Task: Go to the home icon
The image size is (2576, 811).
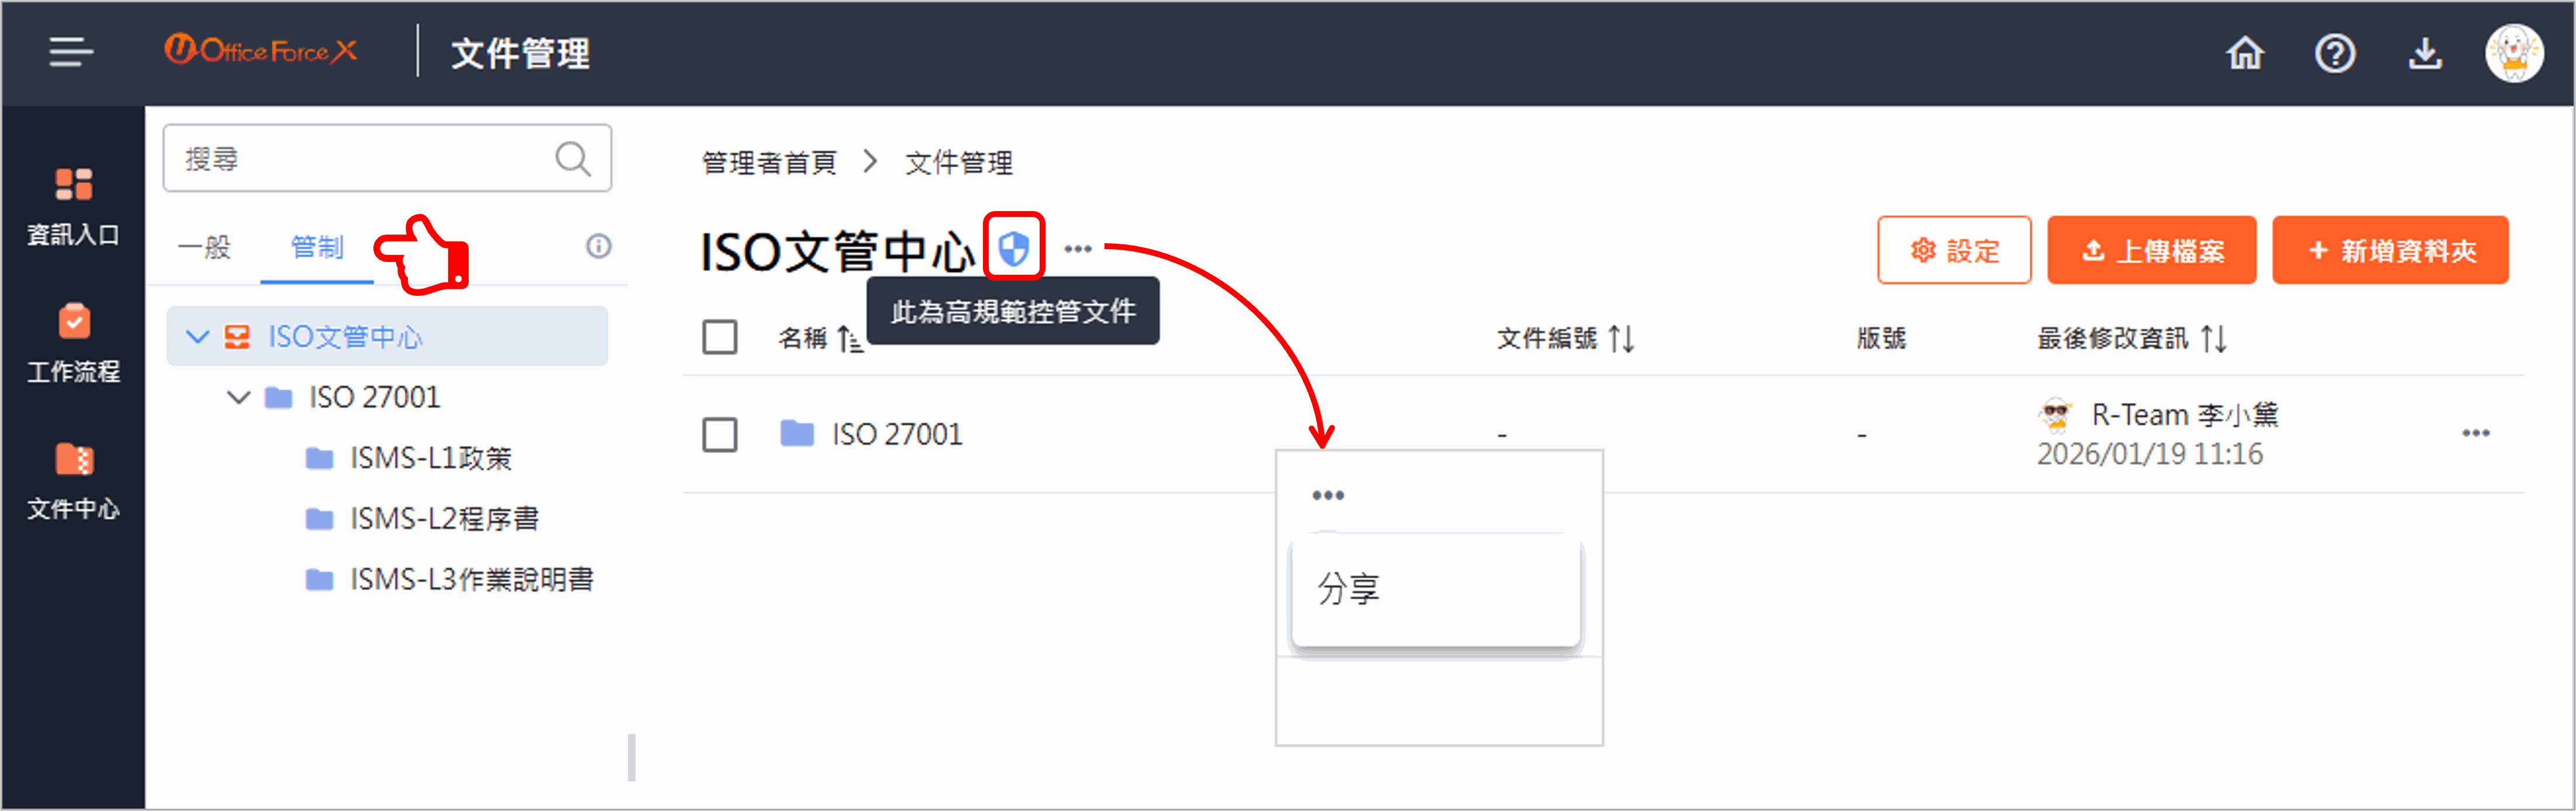Action: 2245,53
